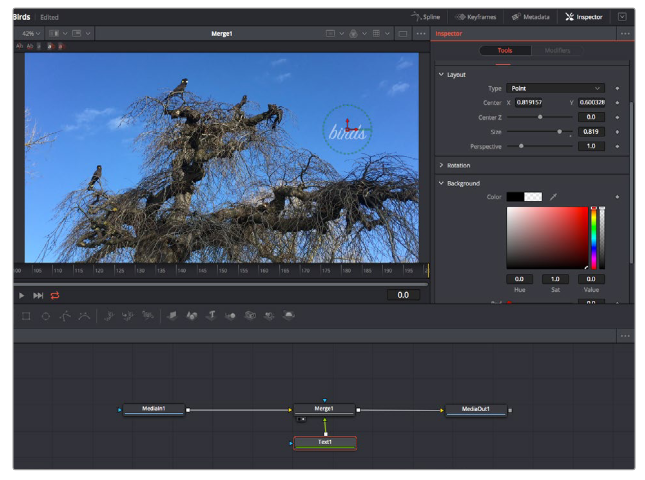Switch to the Tools tab
Viewport: 645px width, 480px height.
(x=505, y=50)
